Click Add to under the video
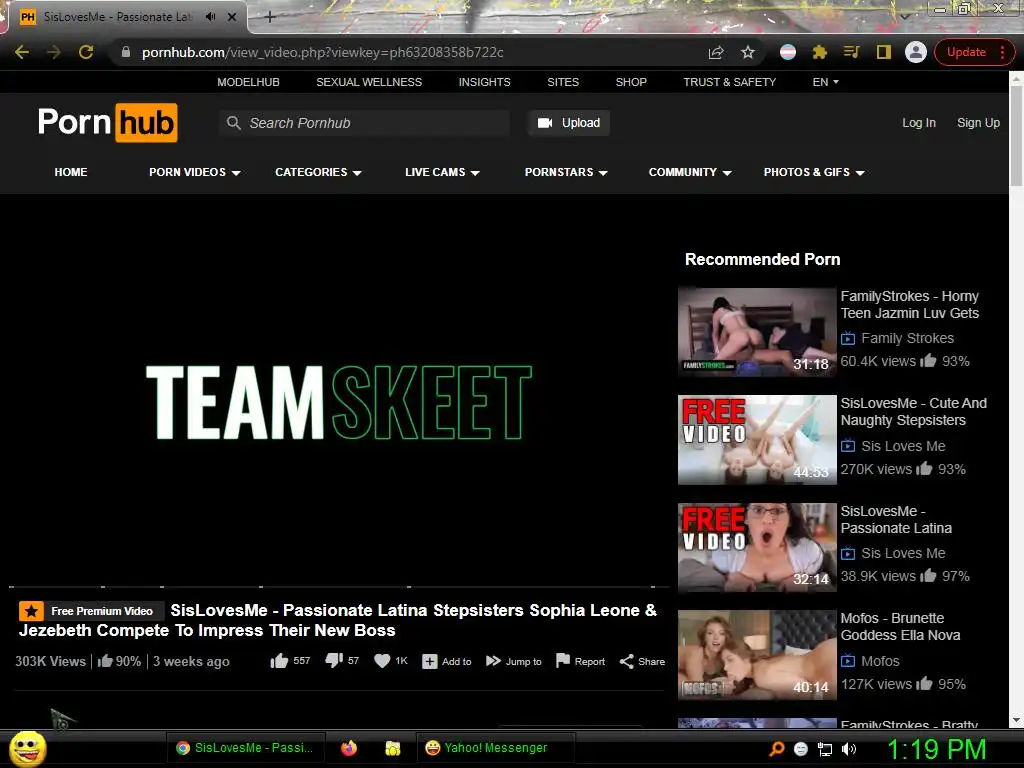 tap(447, 662)
